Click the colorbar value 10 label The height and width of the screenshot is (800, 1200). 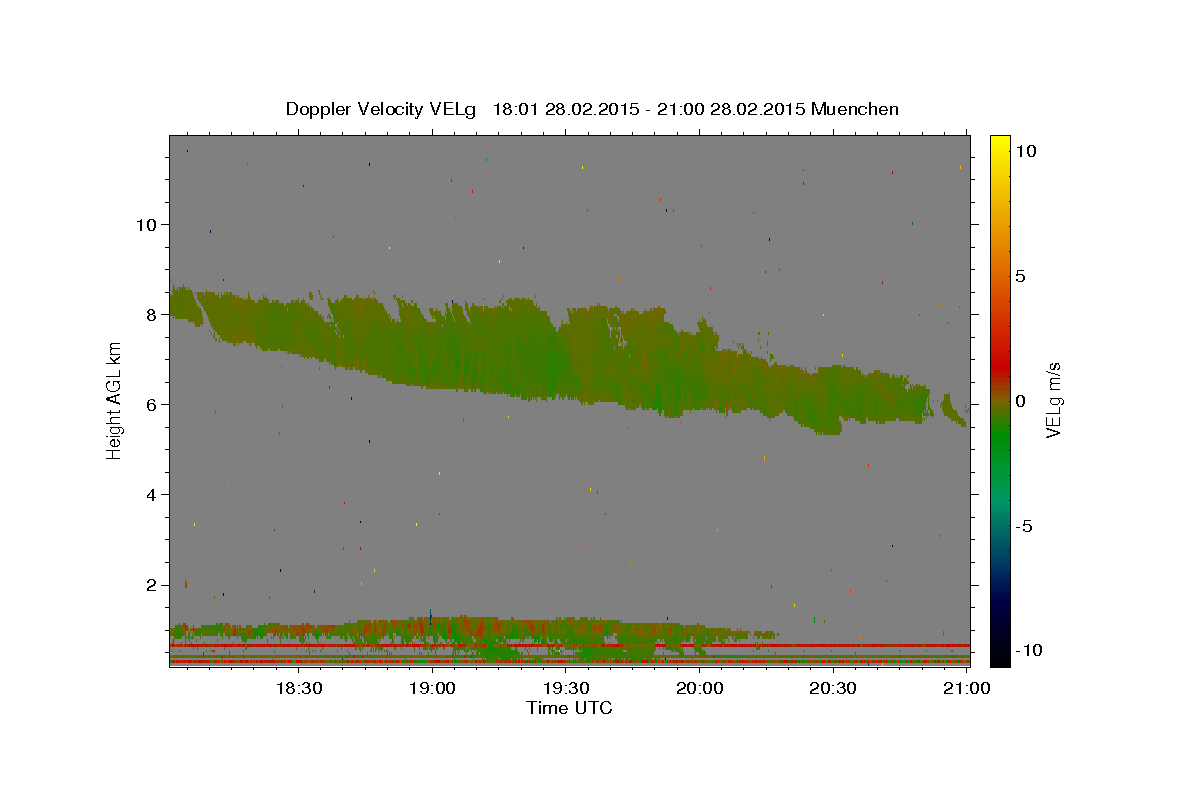(1026, 150)
